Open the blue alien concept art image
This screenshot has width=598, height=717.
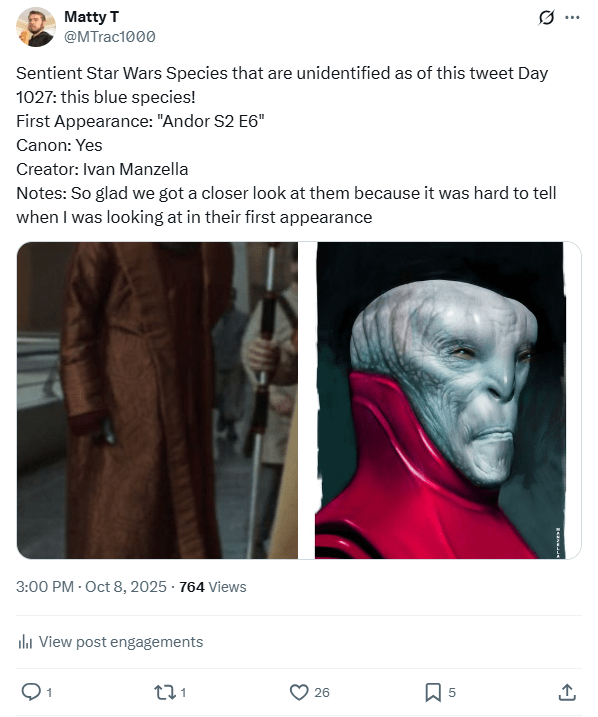tap(448, 400)
